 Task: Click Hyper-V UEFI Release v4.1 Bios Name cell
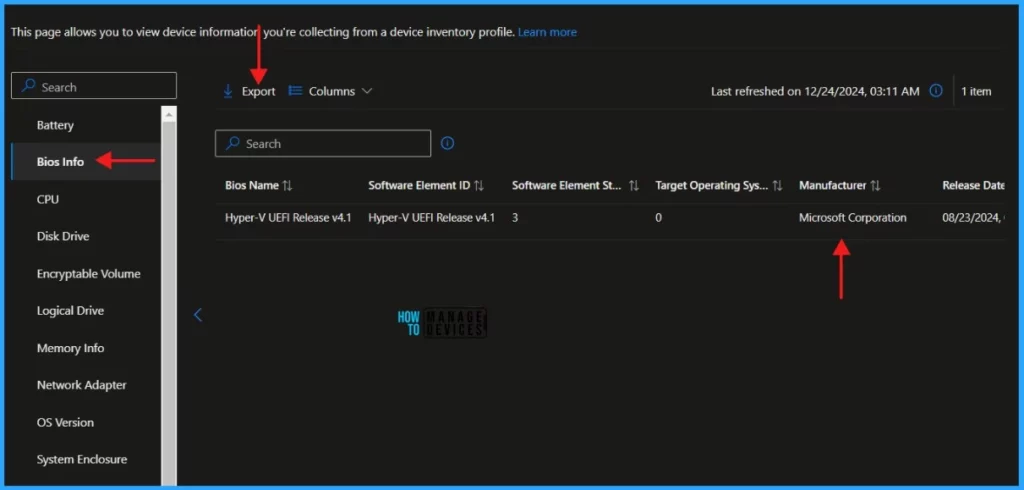click(288, 218)
